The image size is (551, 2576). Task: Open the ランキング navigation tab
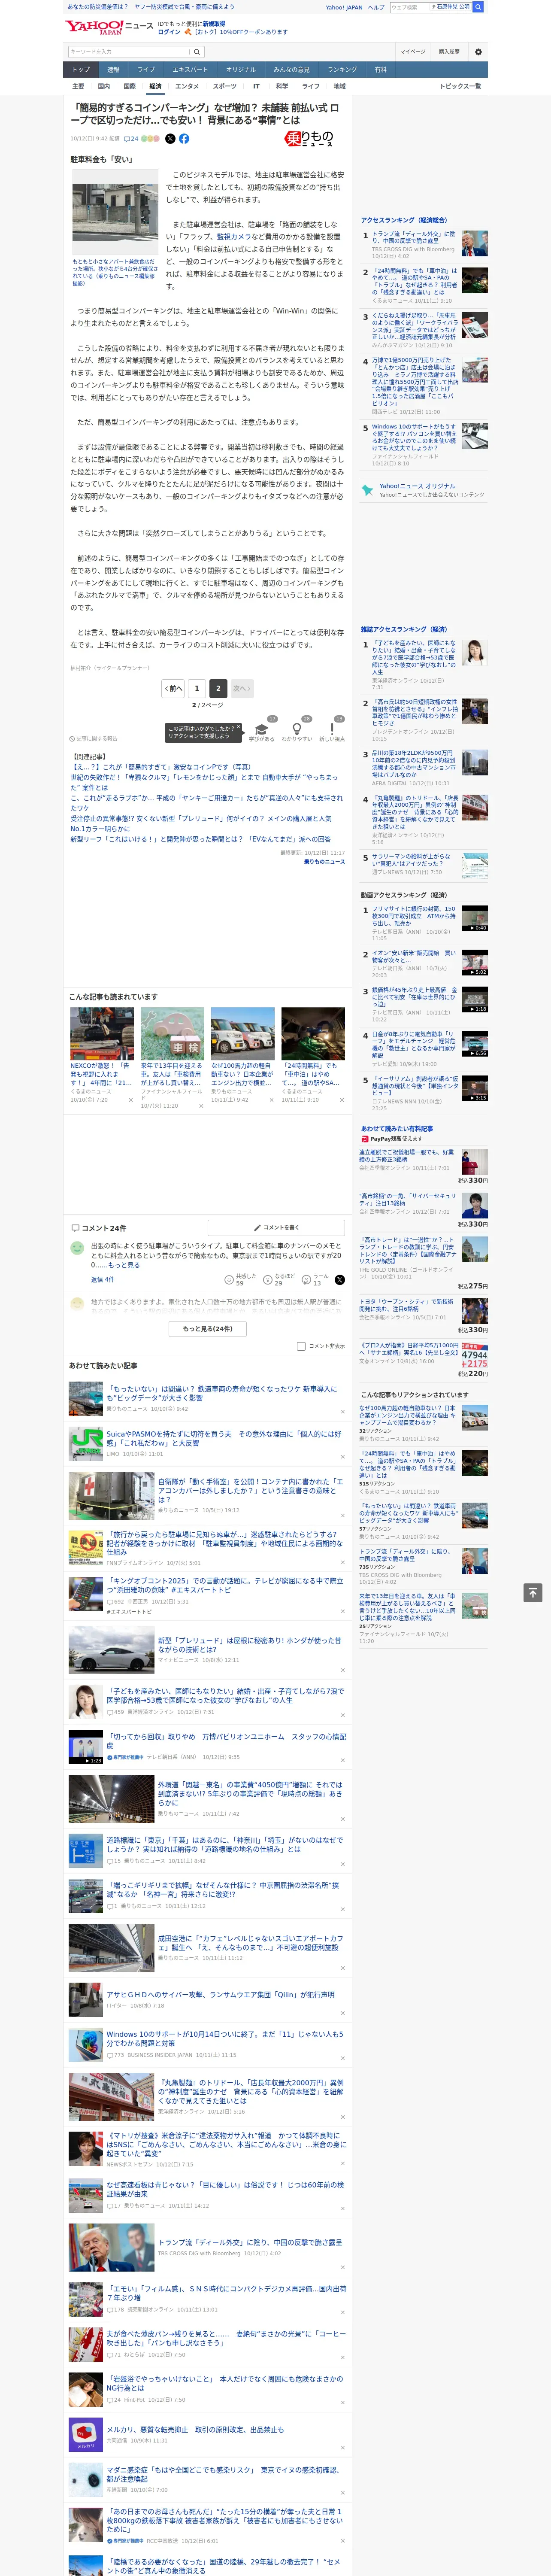coord(342,70)
